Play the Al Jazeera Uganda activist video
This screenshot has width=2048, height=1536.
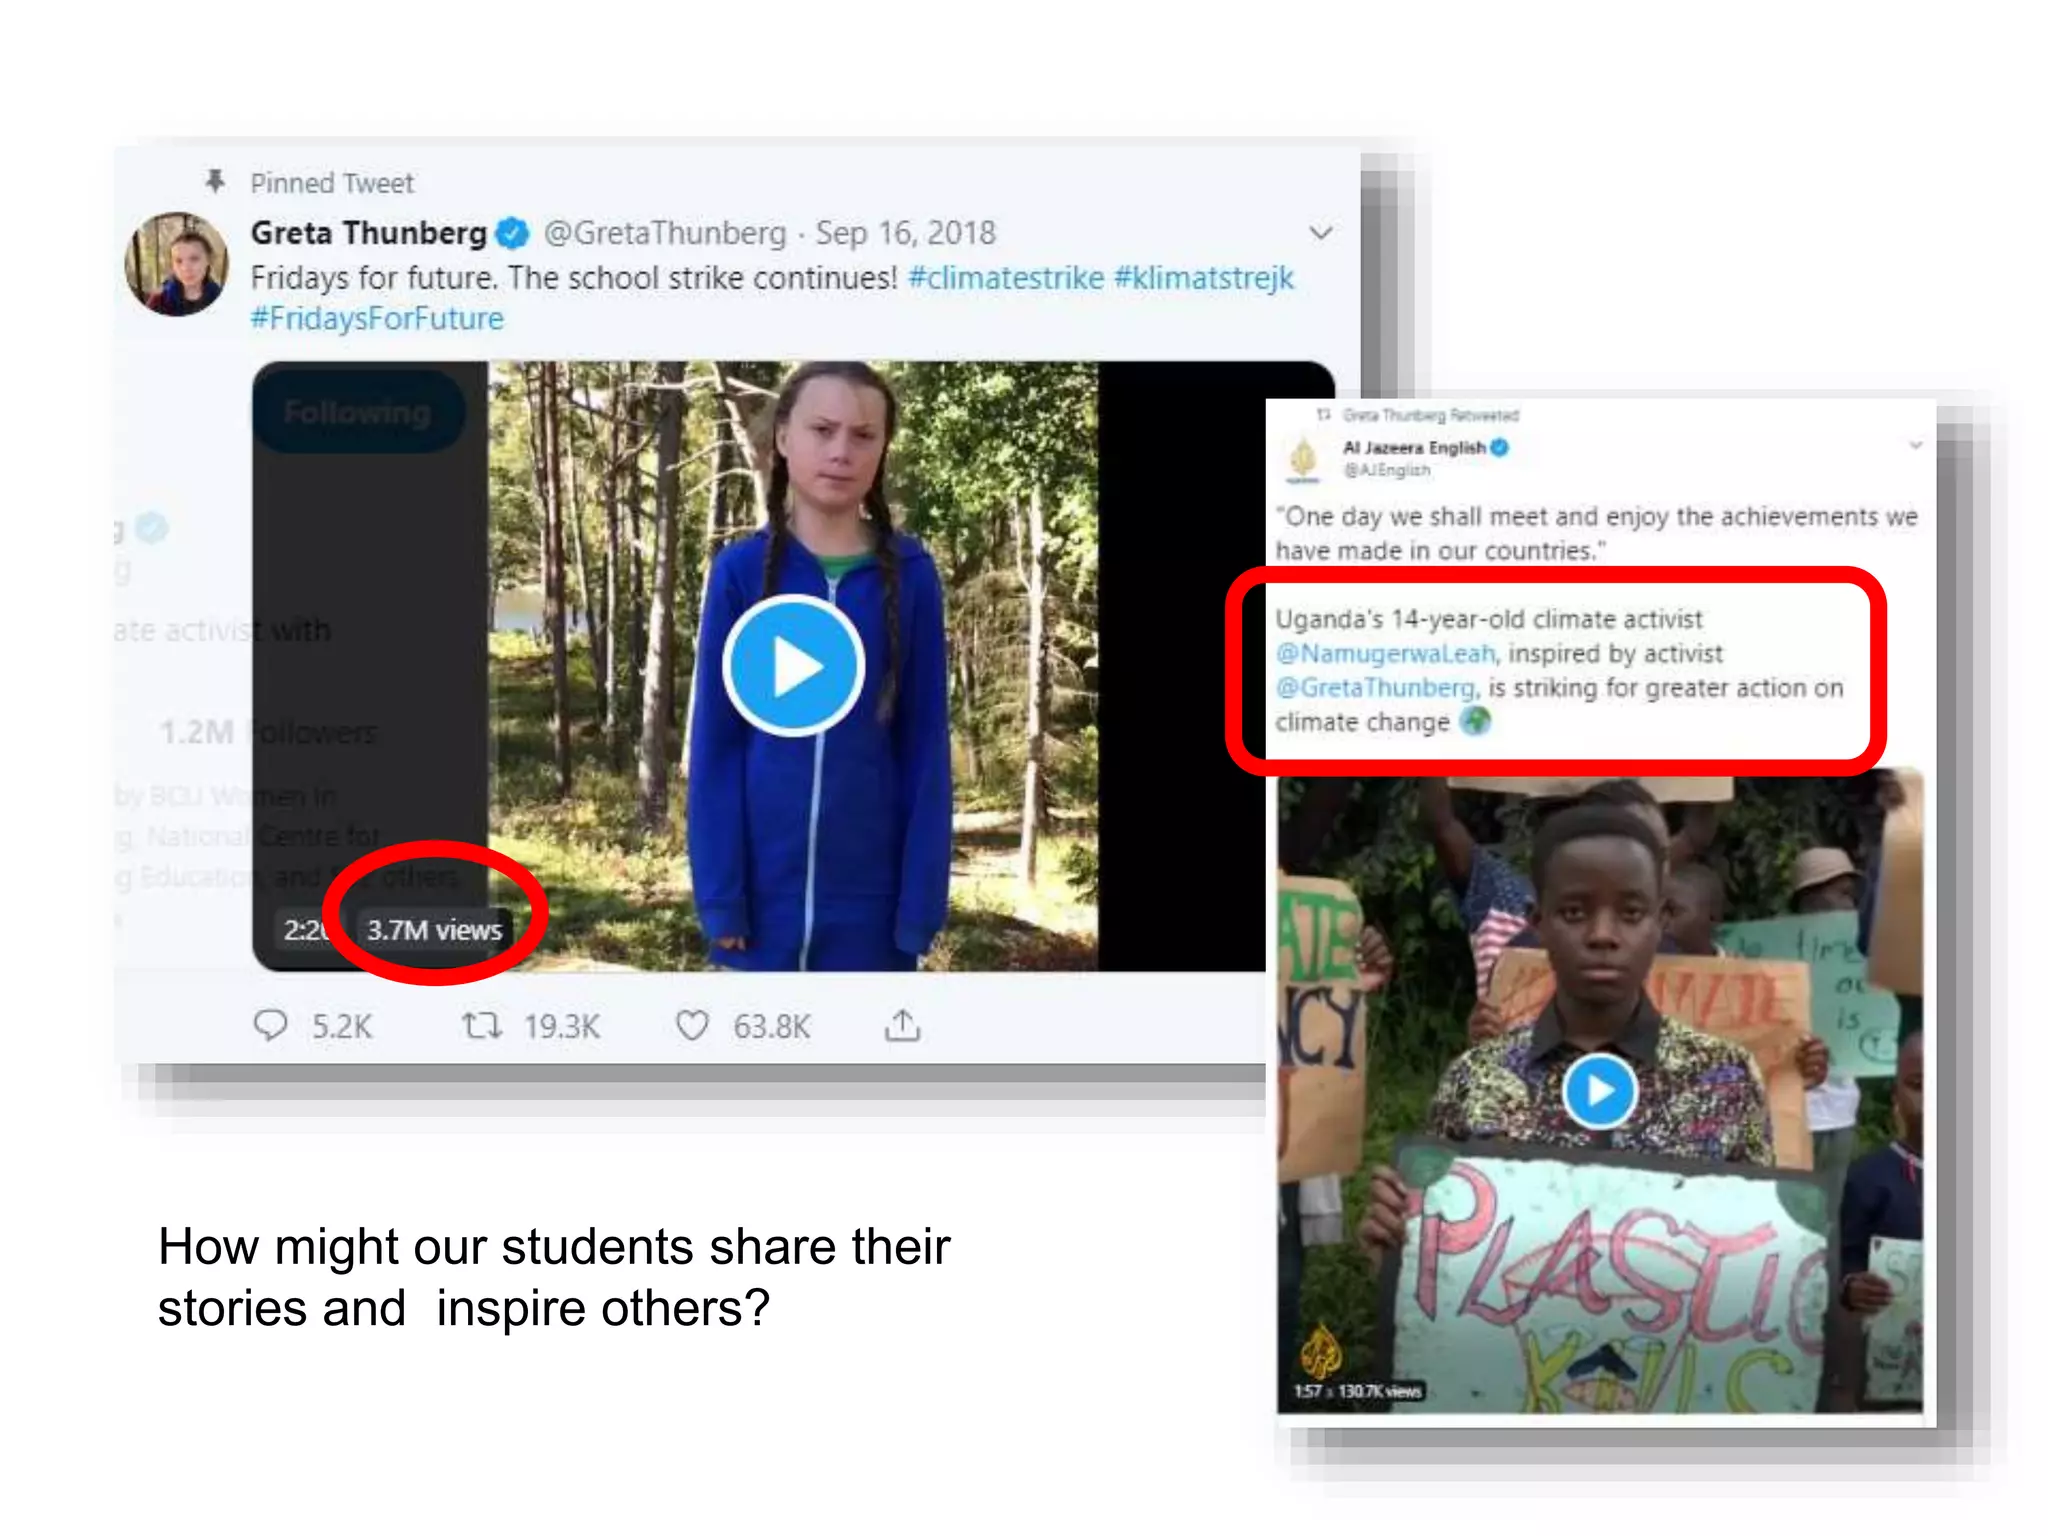tap(1599, 1091)
